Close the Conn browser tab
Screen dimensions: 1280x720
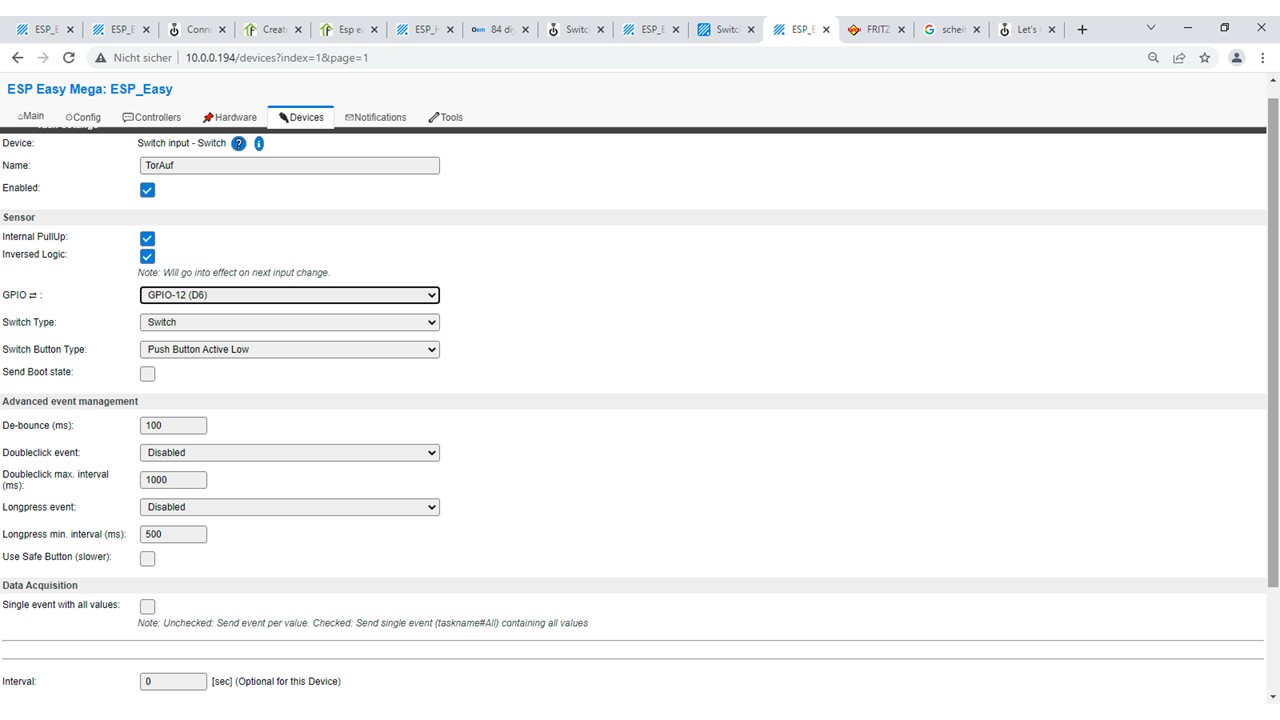click(x=222, y=30)
